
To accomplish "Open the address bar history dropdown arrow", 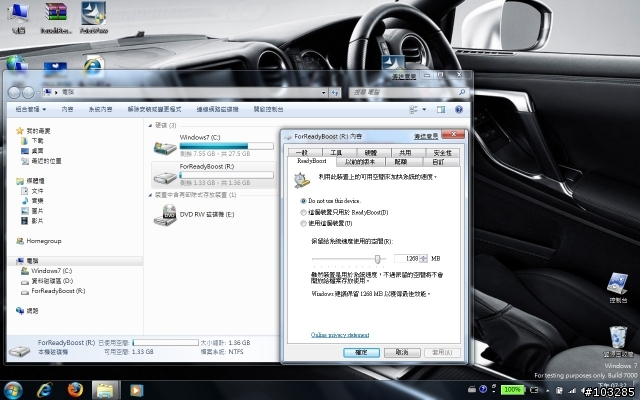I will (324, 93).
